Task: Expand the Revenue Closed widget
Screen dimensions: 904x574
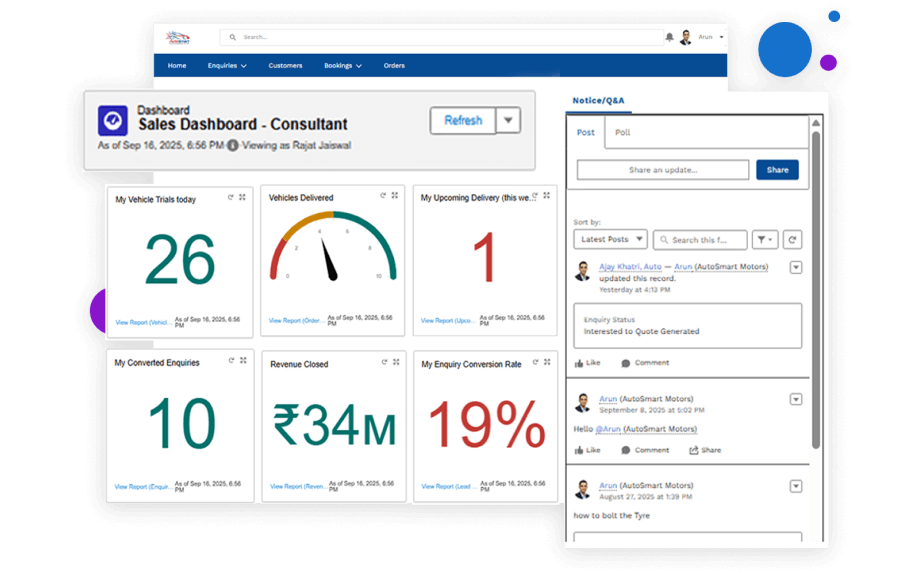Action: [x=395, y=362]
